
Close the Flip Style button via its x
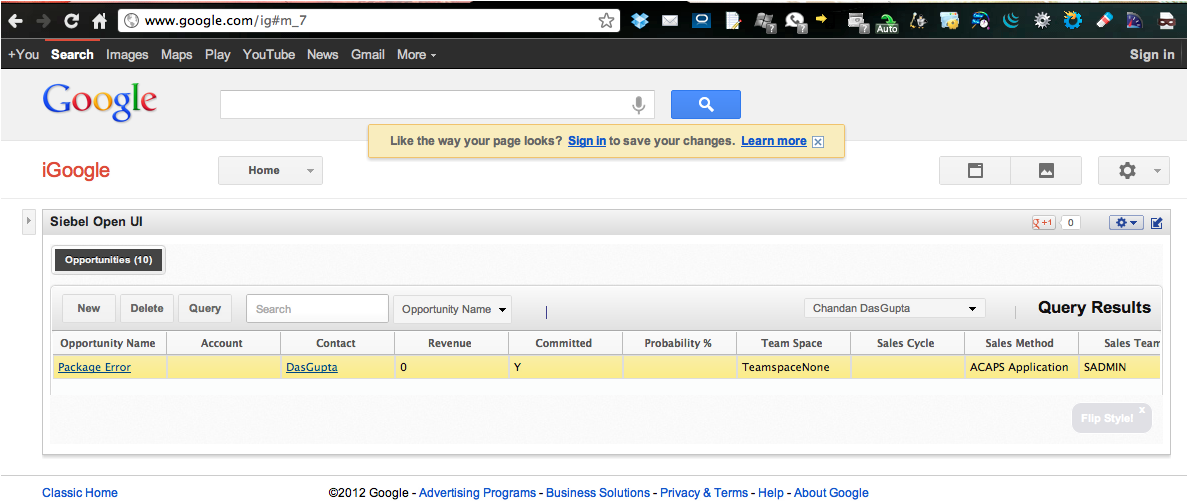(x=1142, y=410)
